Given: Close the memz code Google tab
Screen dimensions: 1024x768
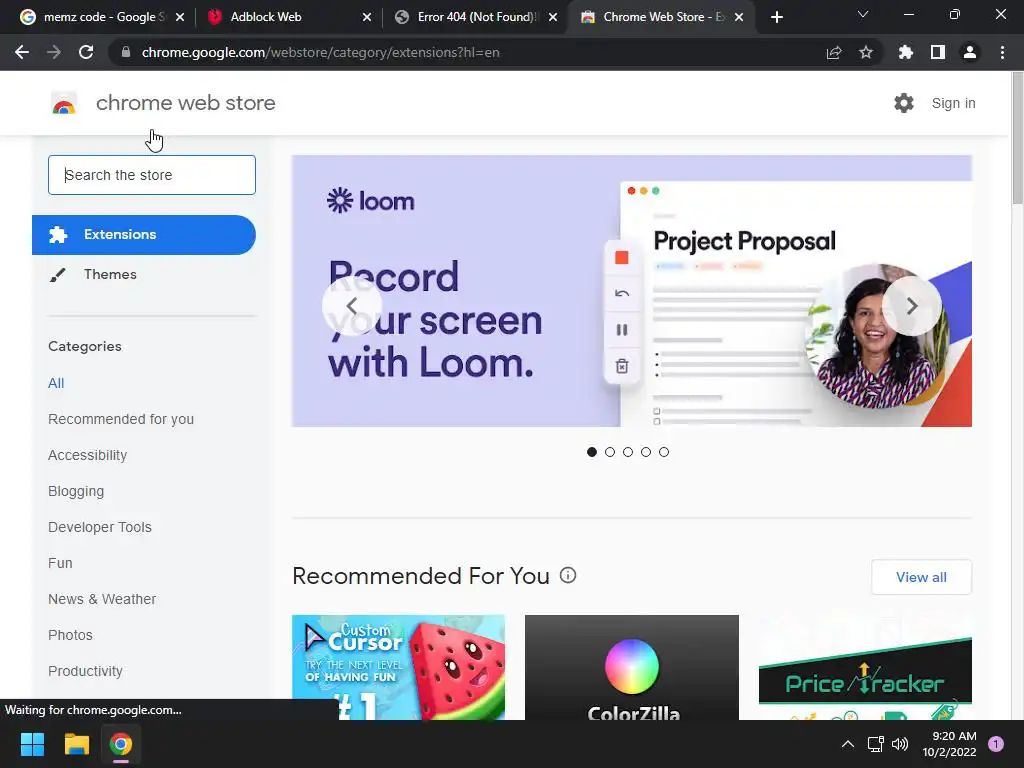Looking at the screenshot, I should tap(180, 17).
